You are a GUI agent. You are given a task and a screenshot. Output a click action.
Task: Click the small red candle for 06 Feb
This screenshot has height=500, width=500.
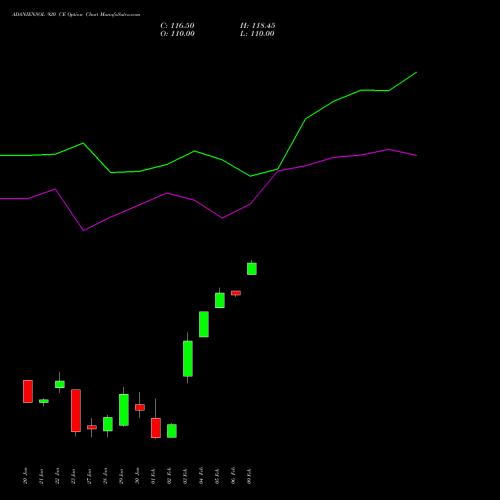(236, 293)
